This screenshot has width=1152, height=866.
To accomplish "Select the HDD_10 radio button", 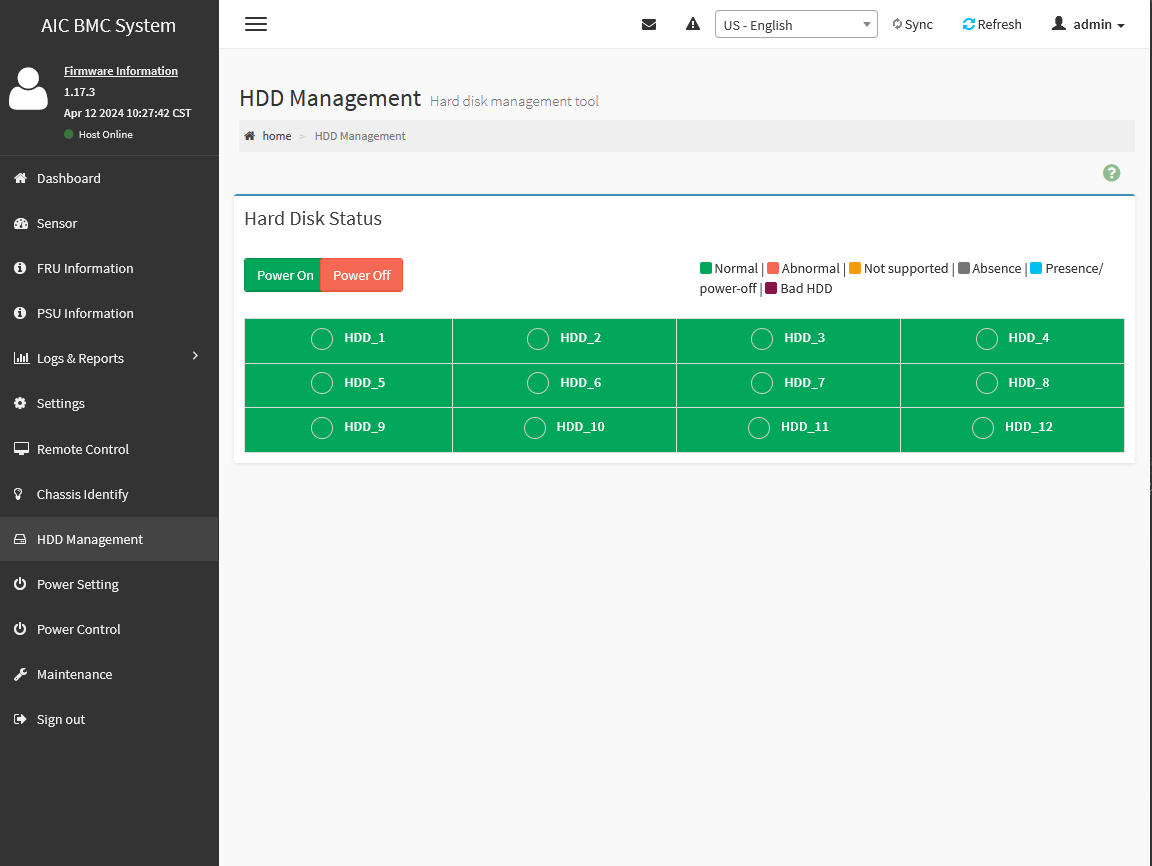I will click(x=535, y=427).
